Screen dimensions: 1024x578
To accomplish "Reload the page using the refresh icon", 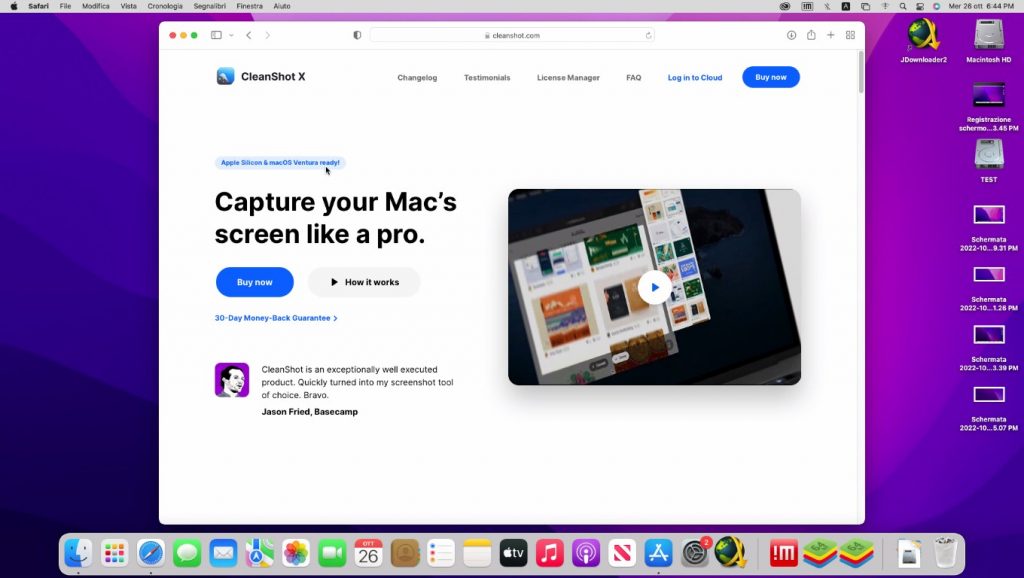I will click(x=648, y=35).
